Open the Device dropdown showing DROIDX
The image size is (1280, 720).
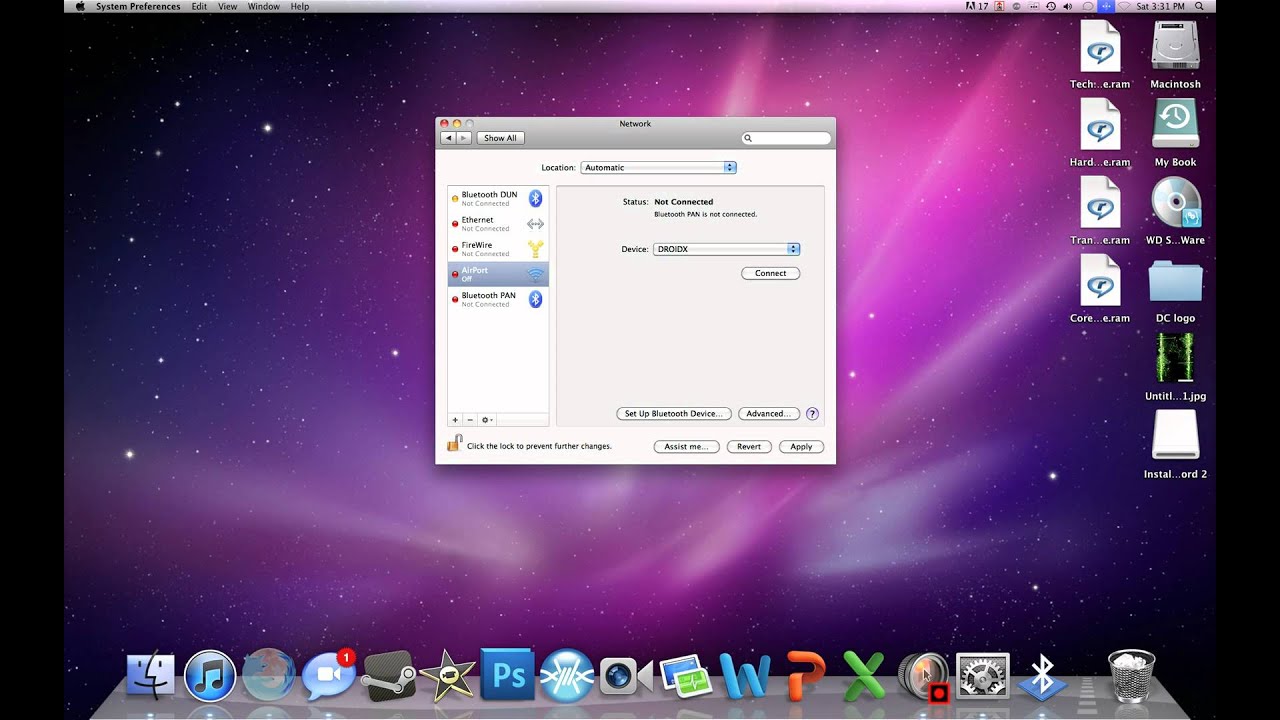click(726, 249)
